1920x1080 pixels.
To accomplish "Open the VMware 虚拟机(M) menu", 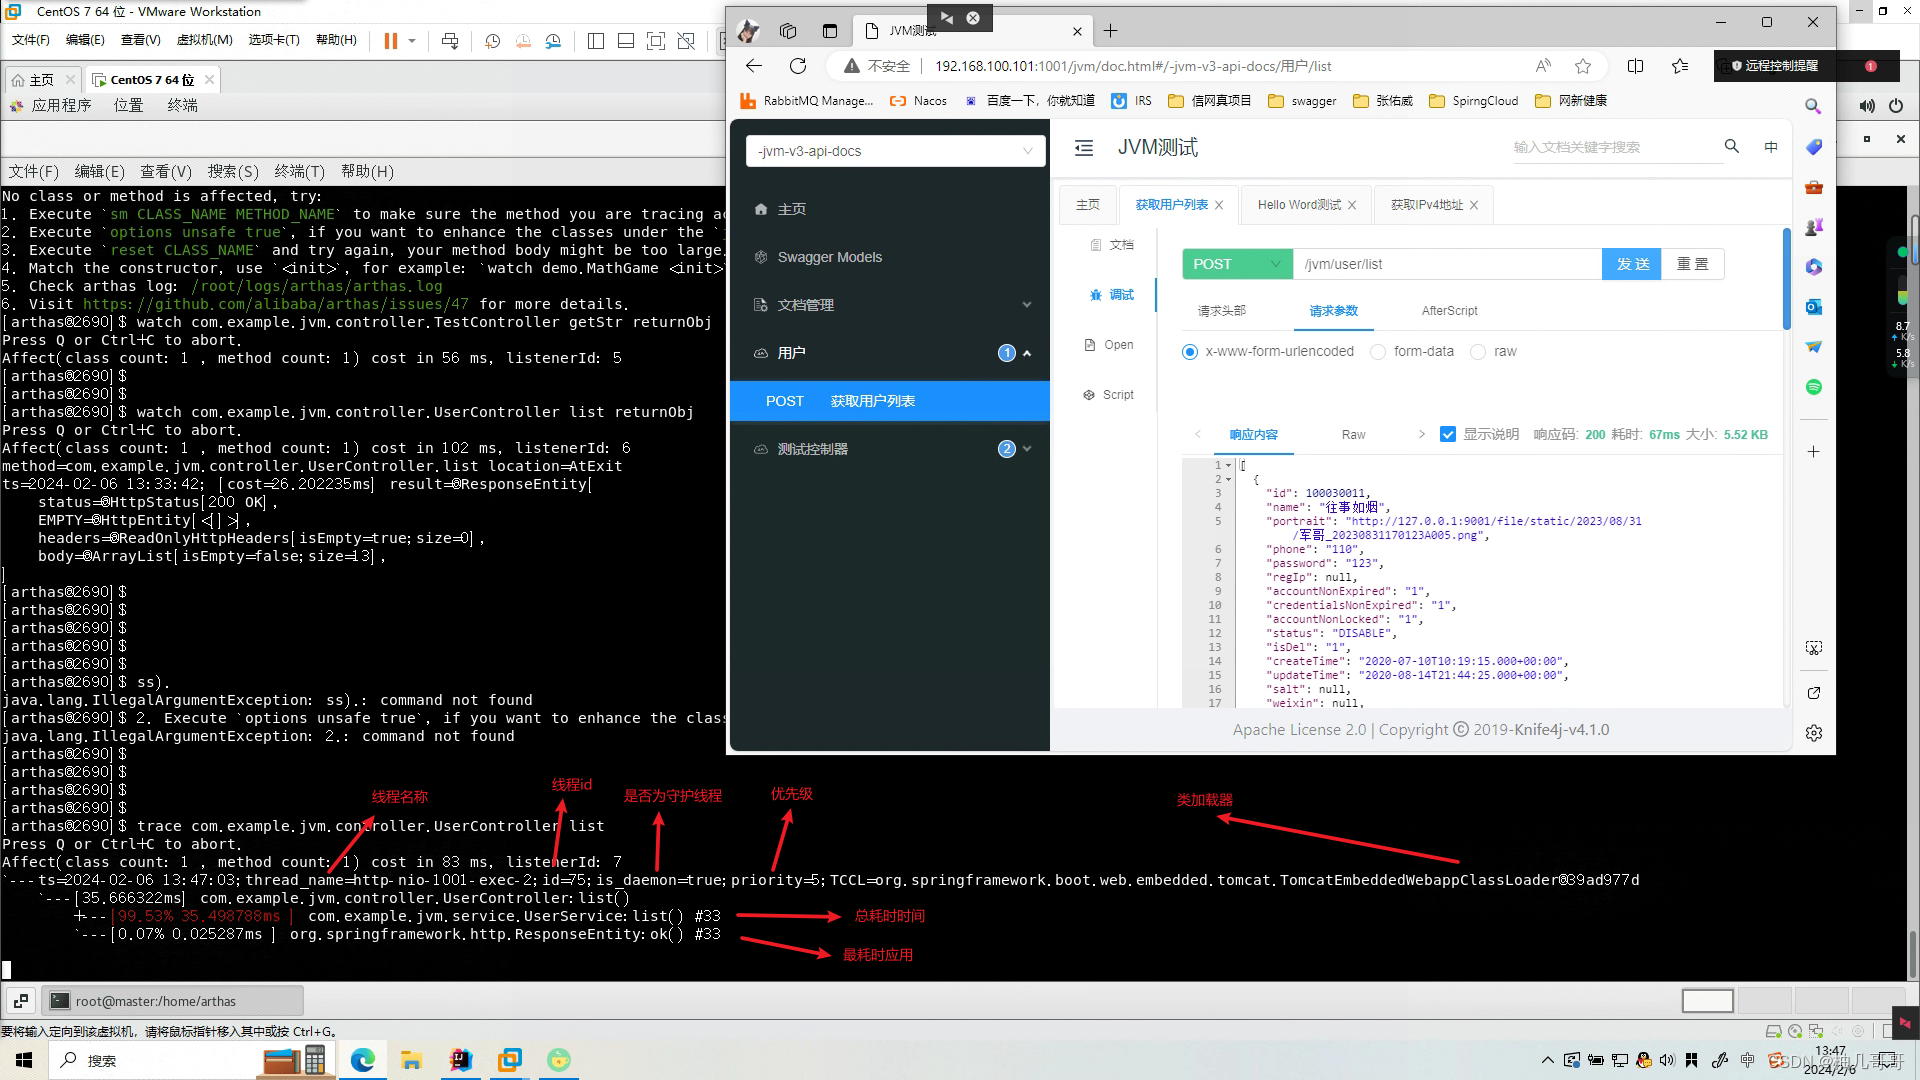I will [204, 40].
